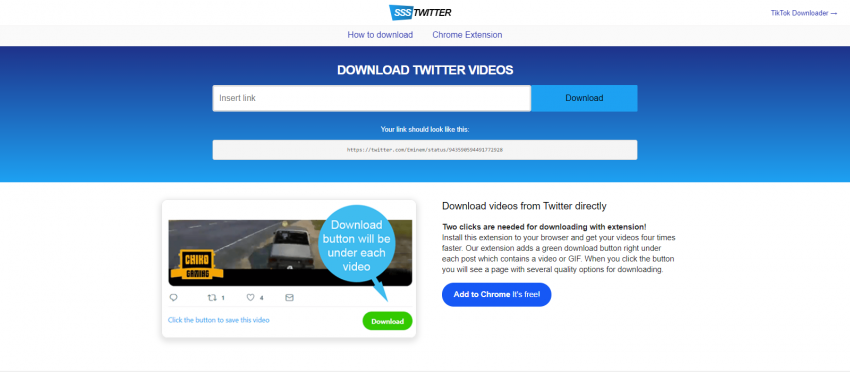Image resolution: width=850 pixels, height=372 pixels.
Task: Focus the Insert link input field
Action: (x=372, y=98)
